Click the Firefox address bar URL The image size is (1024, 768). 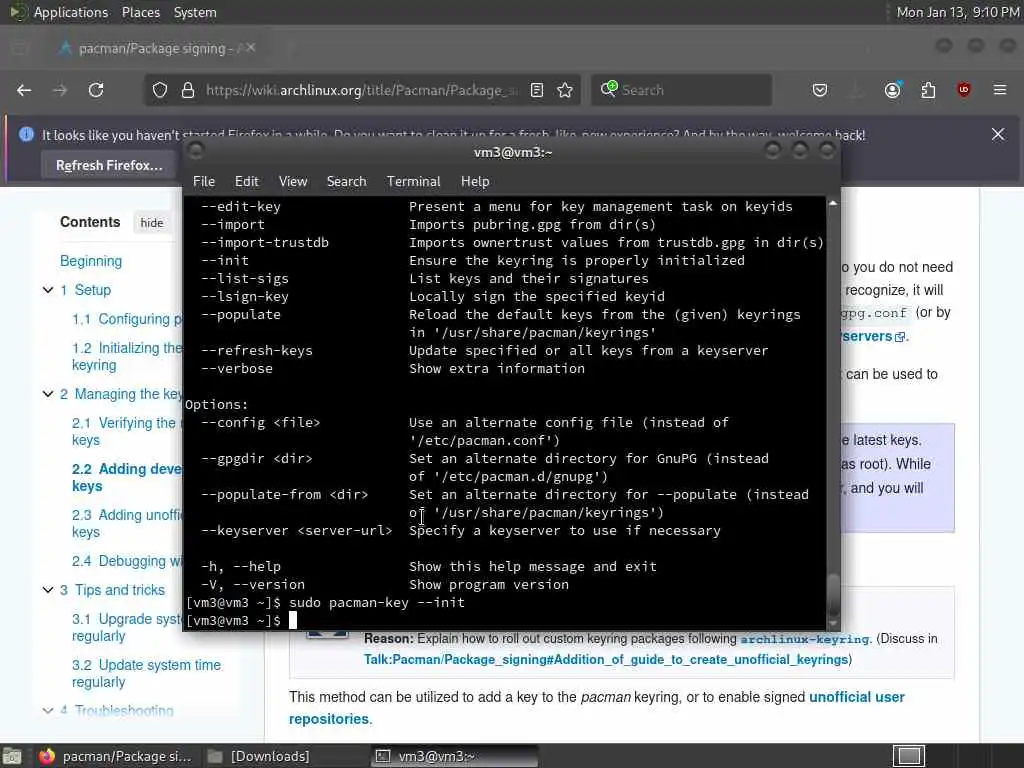(x=360, y=90)
